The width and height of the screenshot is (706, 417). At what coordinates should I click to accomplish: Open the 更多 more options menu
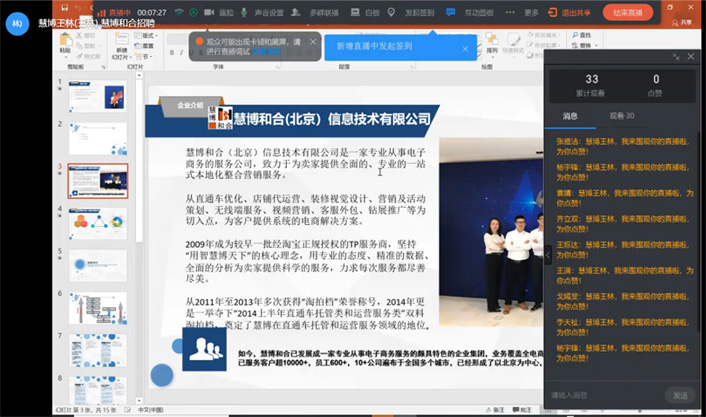click(522, 13)
